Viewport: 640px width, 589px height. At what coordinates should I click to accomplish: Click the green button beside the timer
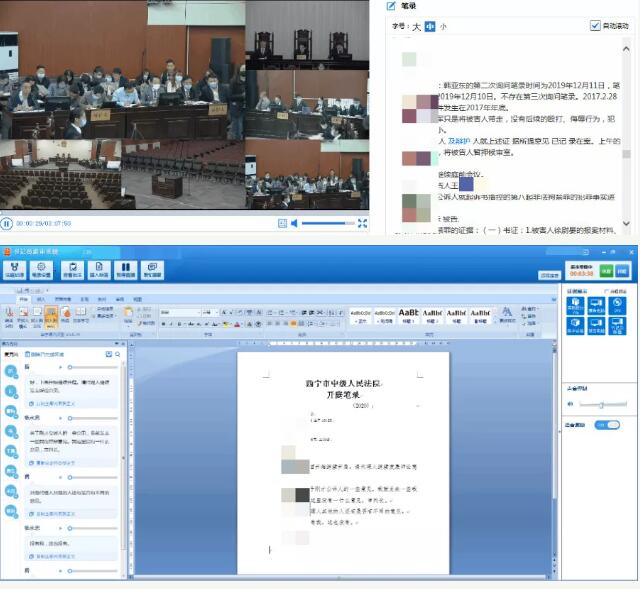tap(606, 271)
